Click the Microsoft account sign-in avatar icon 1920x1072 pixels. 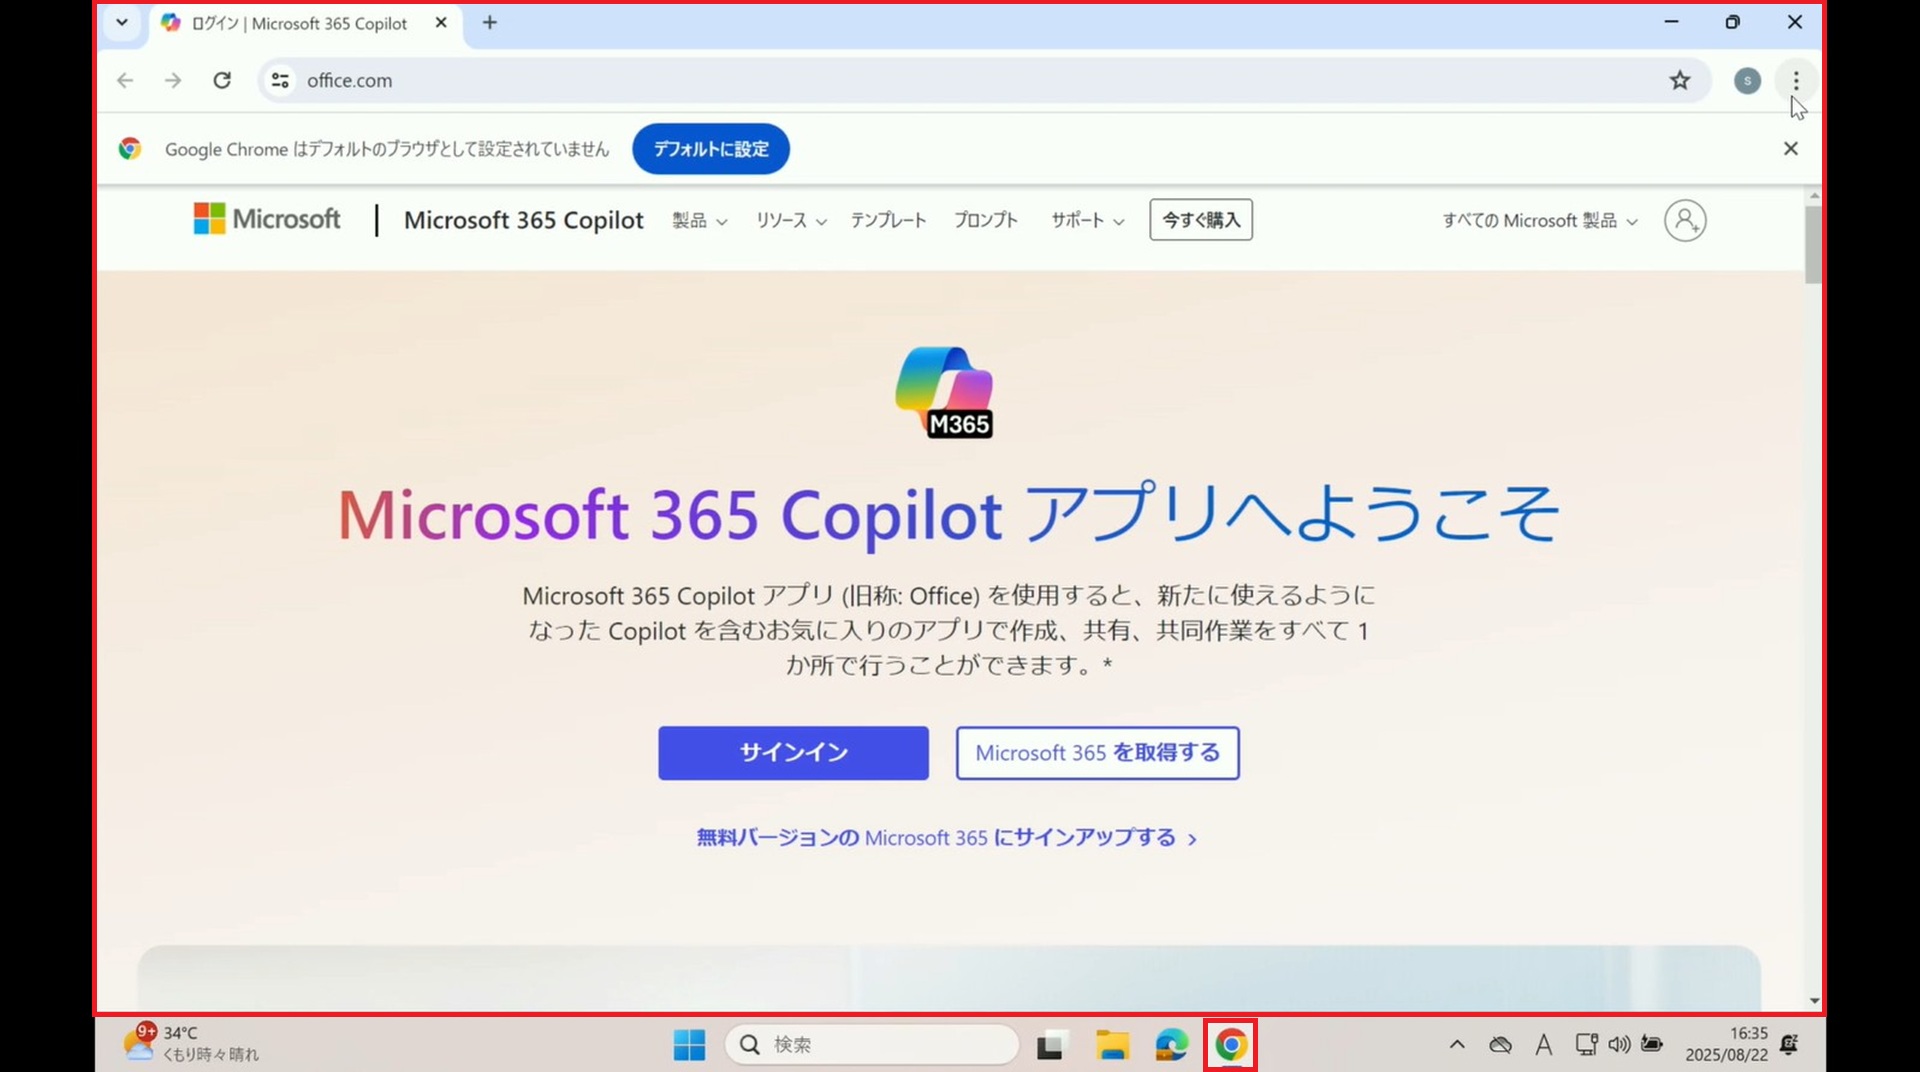tap(1685, 220)
